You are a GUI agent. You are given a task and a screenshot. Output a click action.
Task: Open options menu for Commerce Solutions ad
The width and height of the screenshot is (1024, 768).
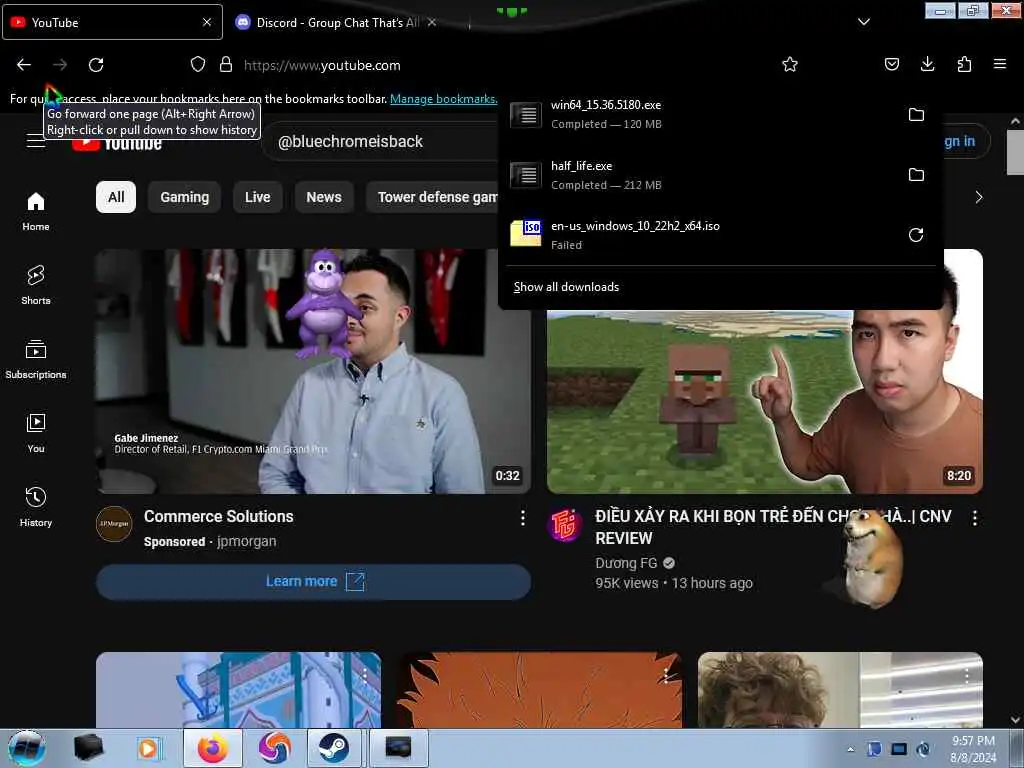click(x=522, y=518)
